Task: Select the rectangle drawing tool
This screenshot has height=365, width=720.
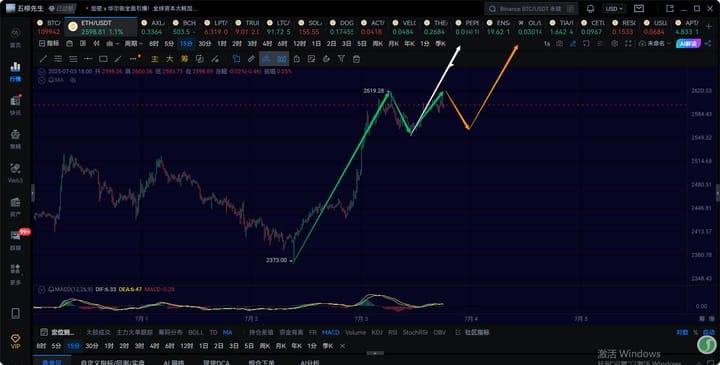Action: tap(103, 59)
